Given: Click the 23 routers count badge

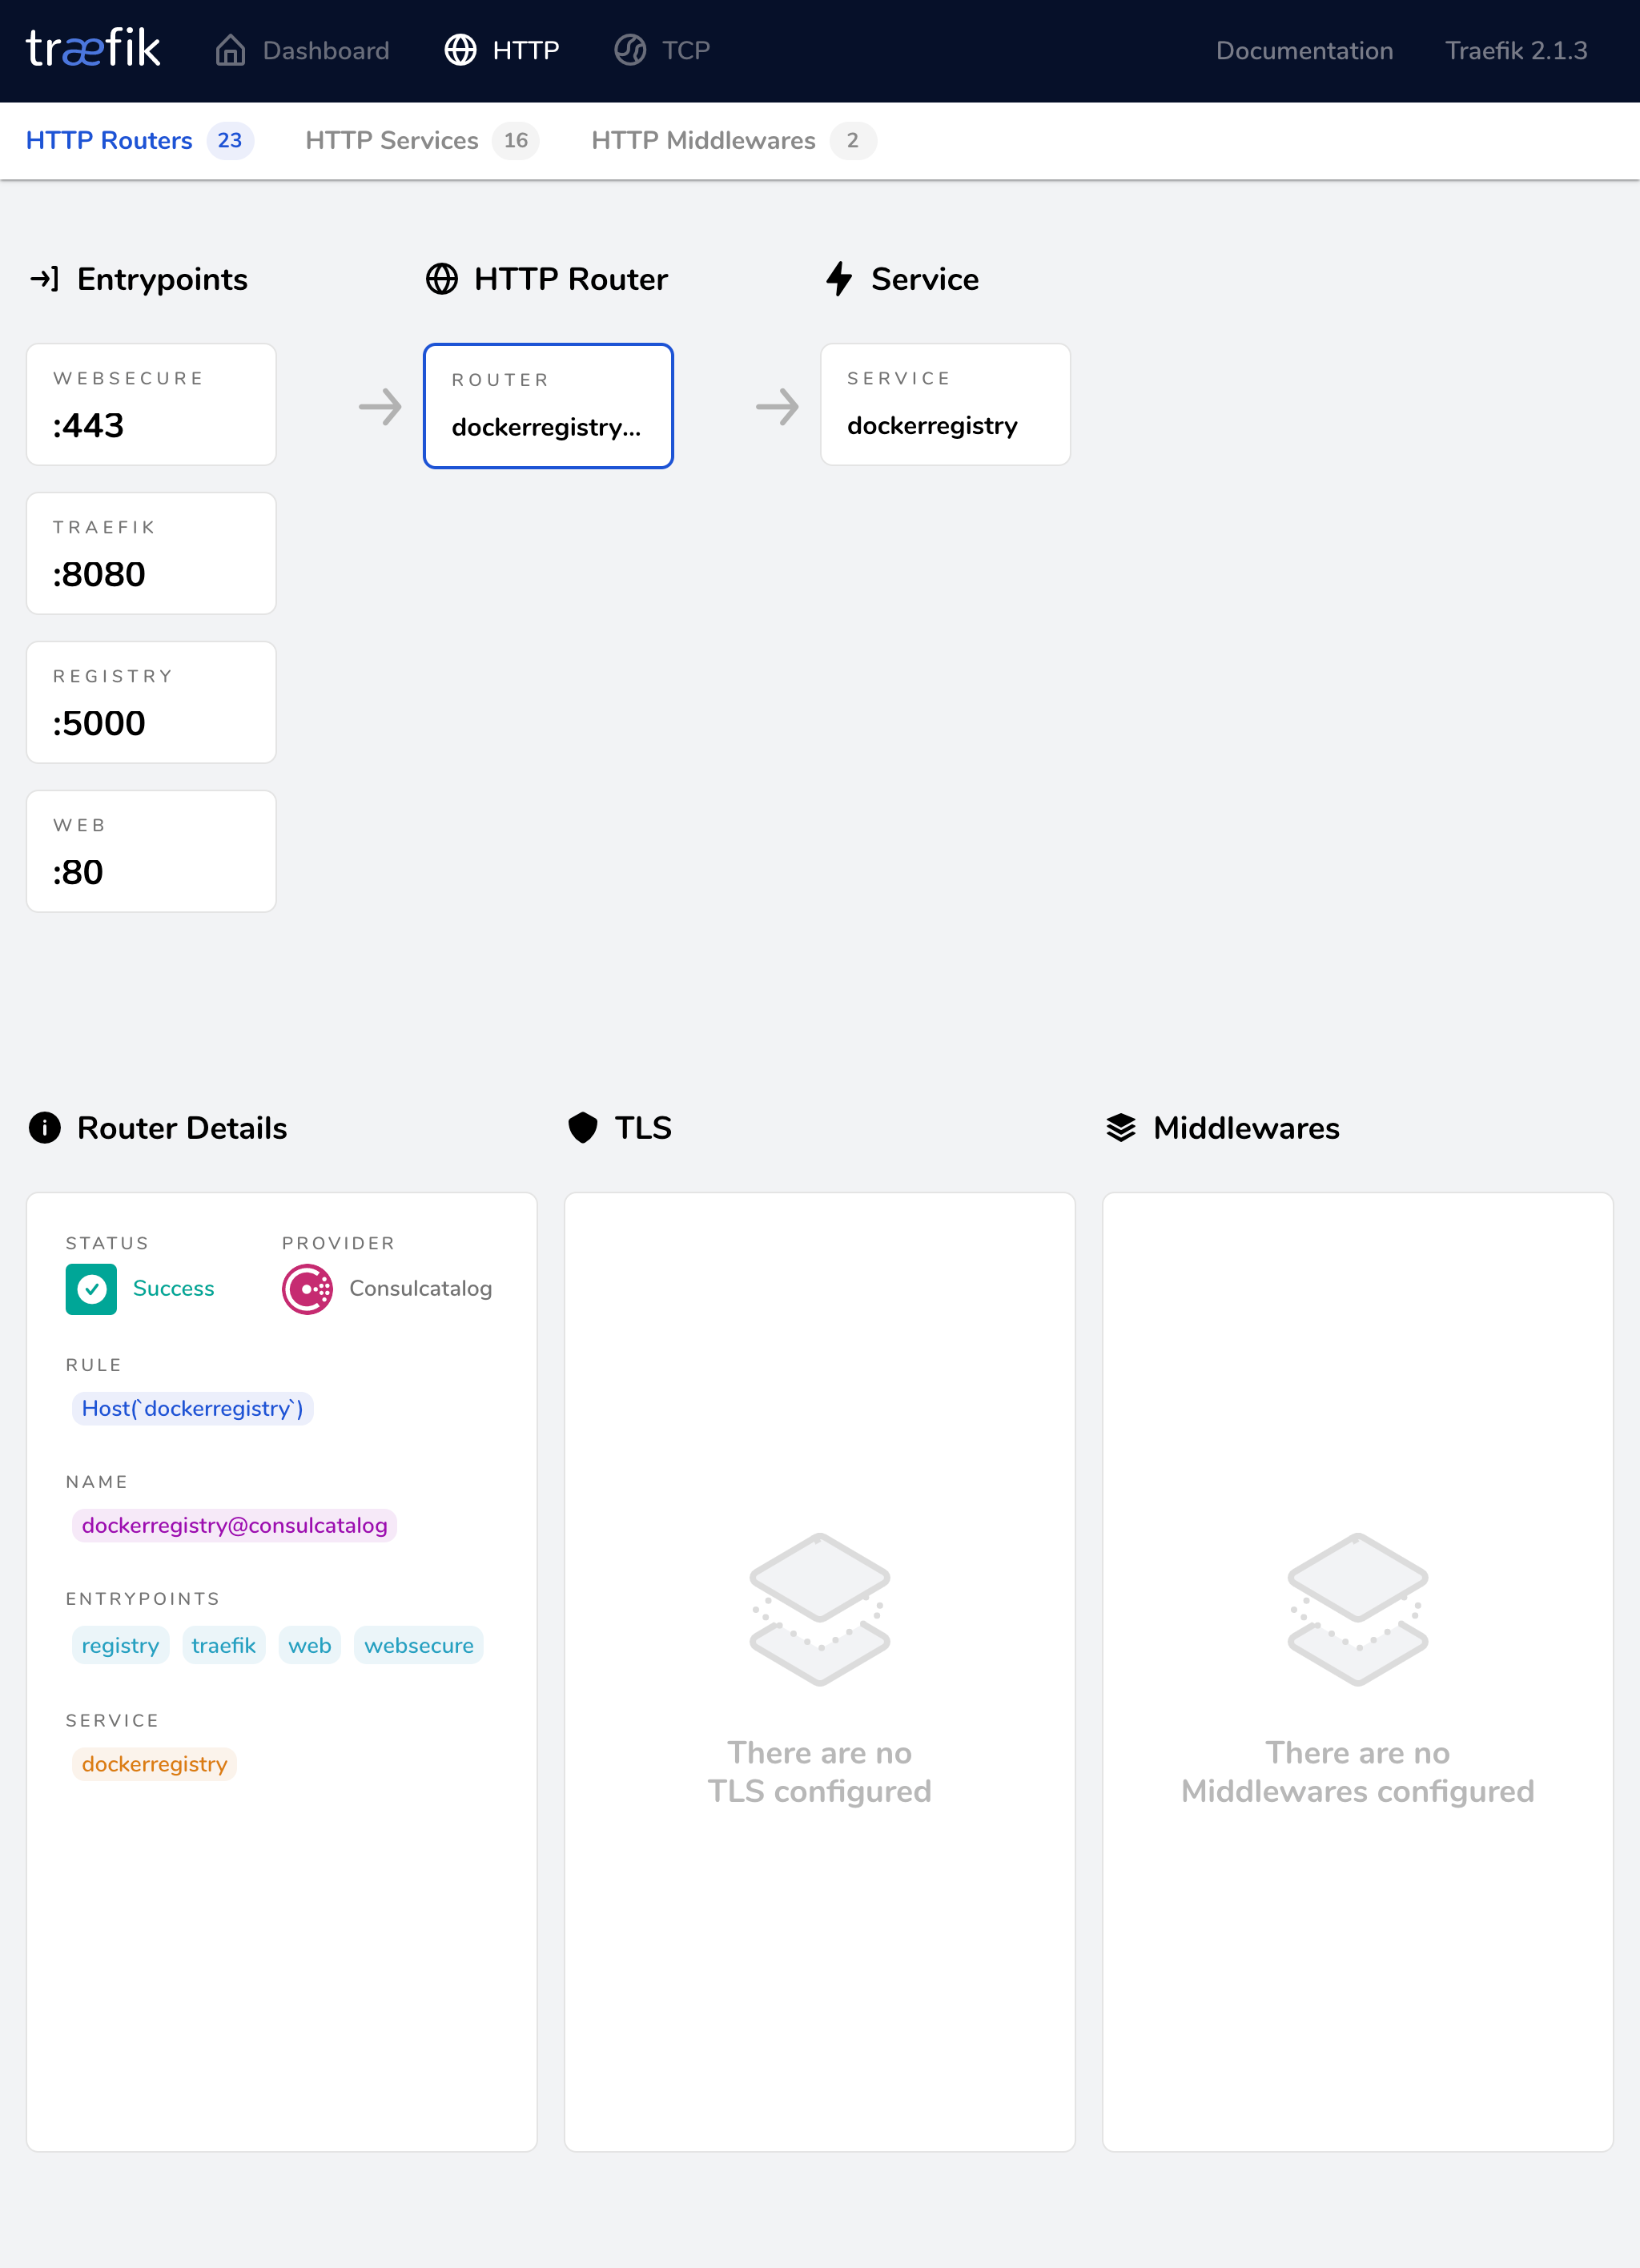Looking at the screenshot, I should coord(230,140).
